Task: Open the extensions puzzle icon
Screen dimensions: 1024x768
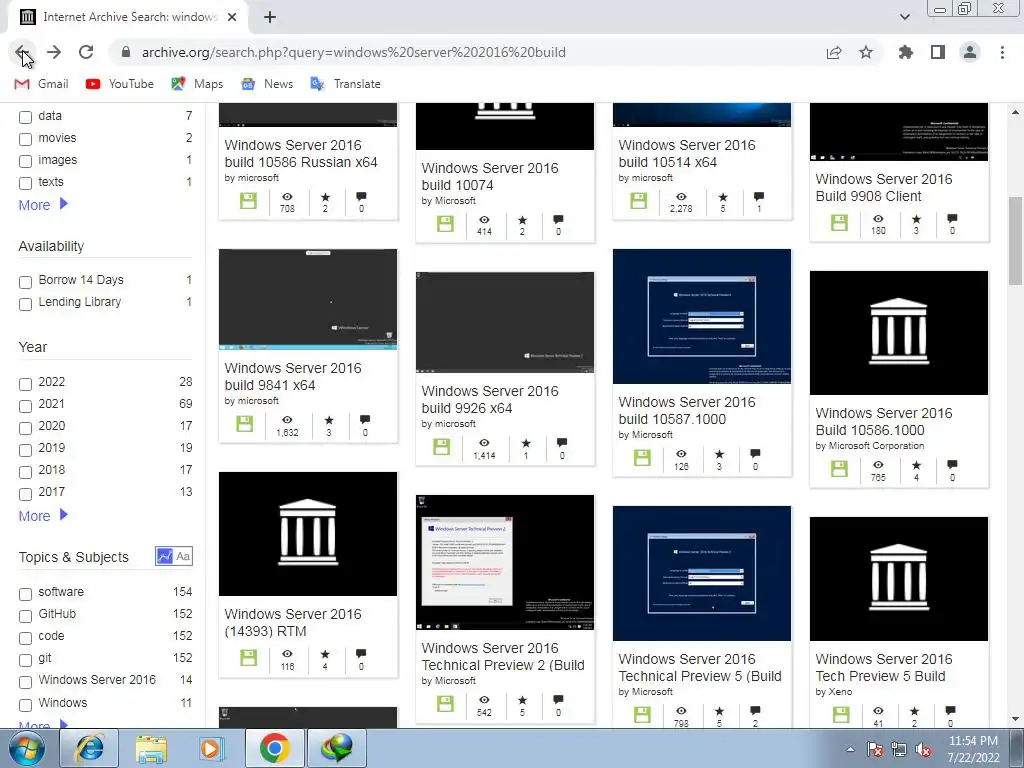Action: tap(906, 52)
